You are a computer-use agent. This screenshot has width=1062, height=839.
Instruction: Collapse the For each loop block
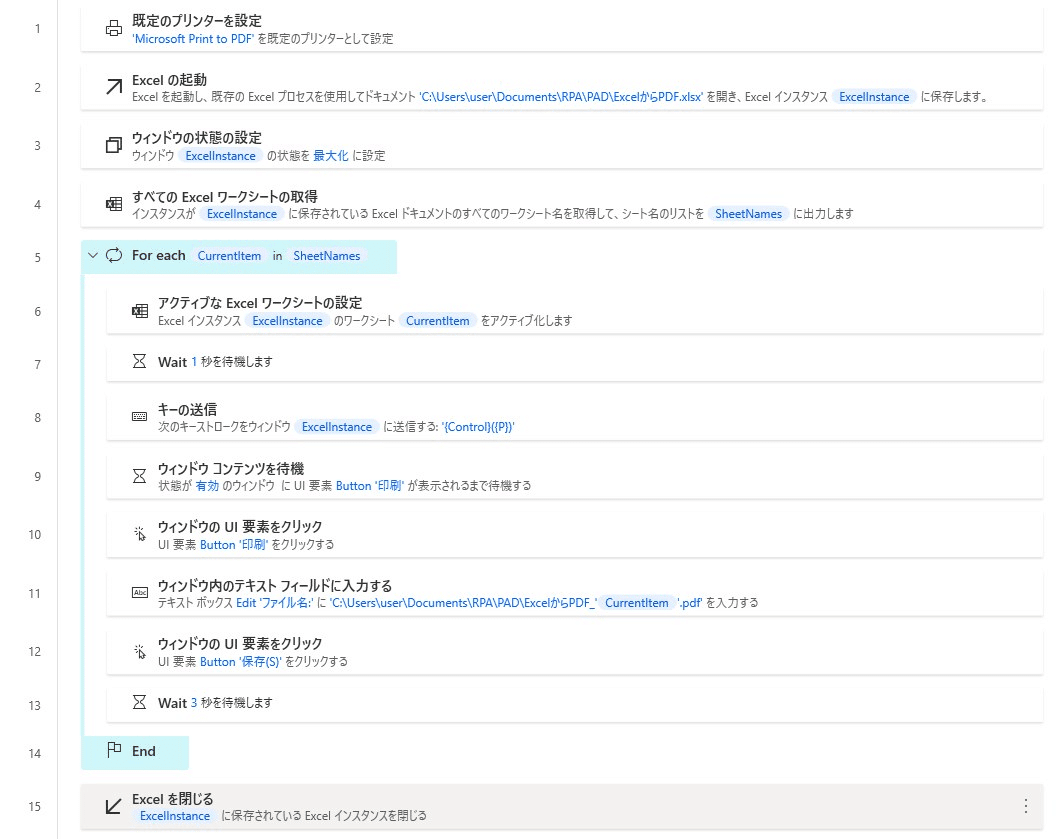pos(93,255)
